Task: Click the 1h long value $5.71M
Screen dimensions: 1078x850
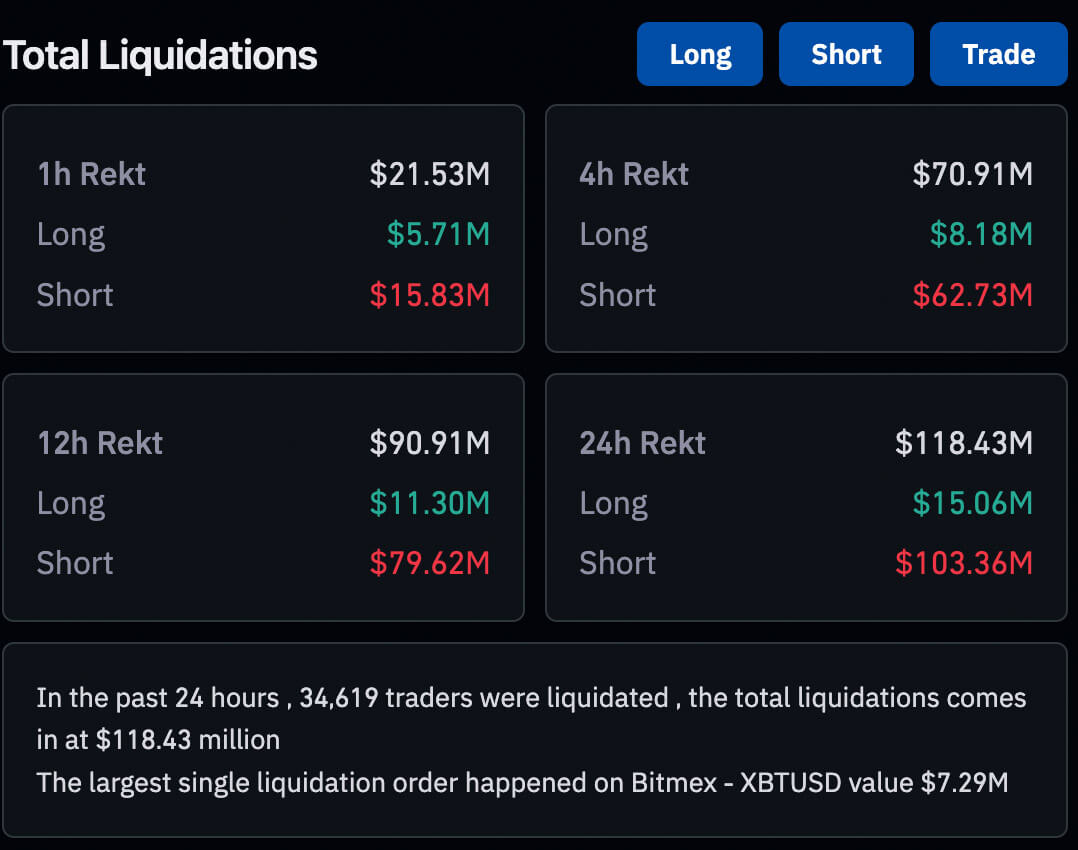Action: click(x=439, y=234)
